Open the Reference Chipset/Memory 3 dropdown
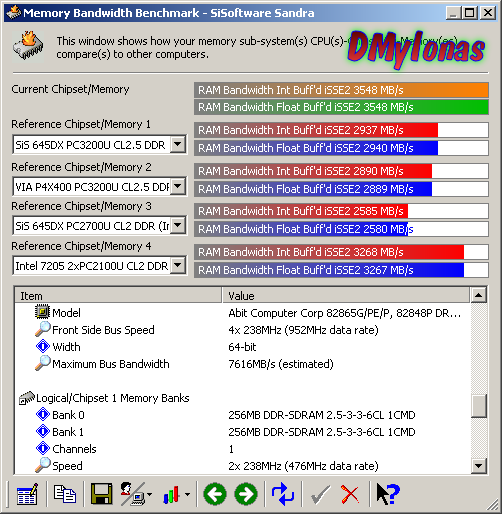The height and width of the screenshot is (514, 502). pos(178,225)
